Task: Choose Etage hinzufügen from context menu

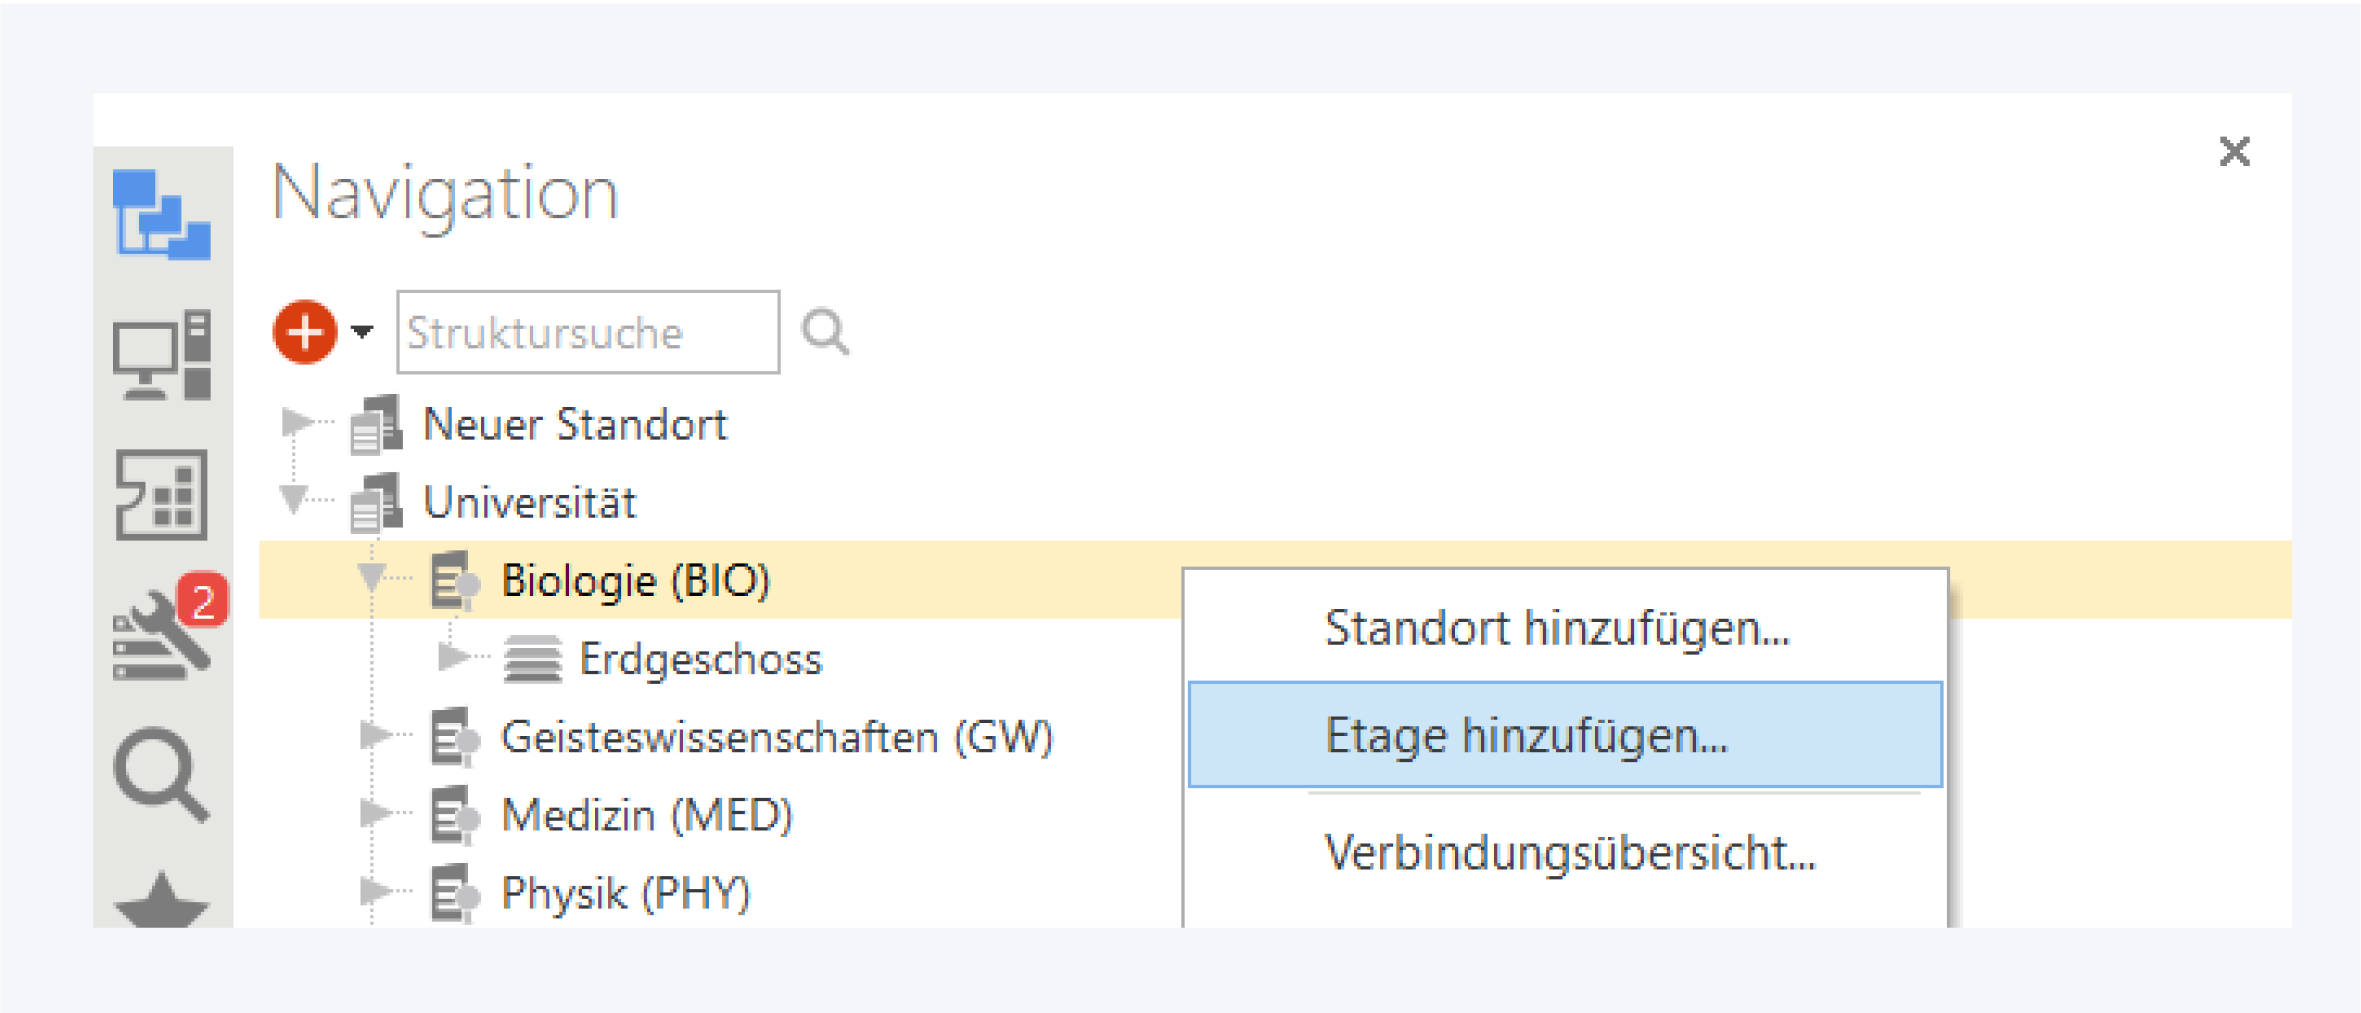Action: pyautogui.click(x=1526, y=735)
